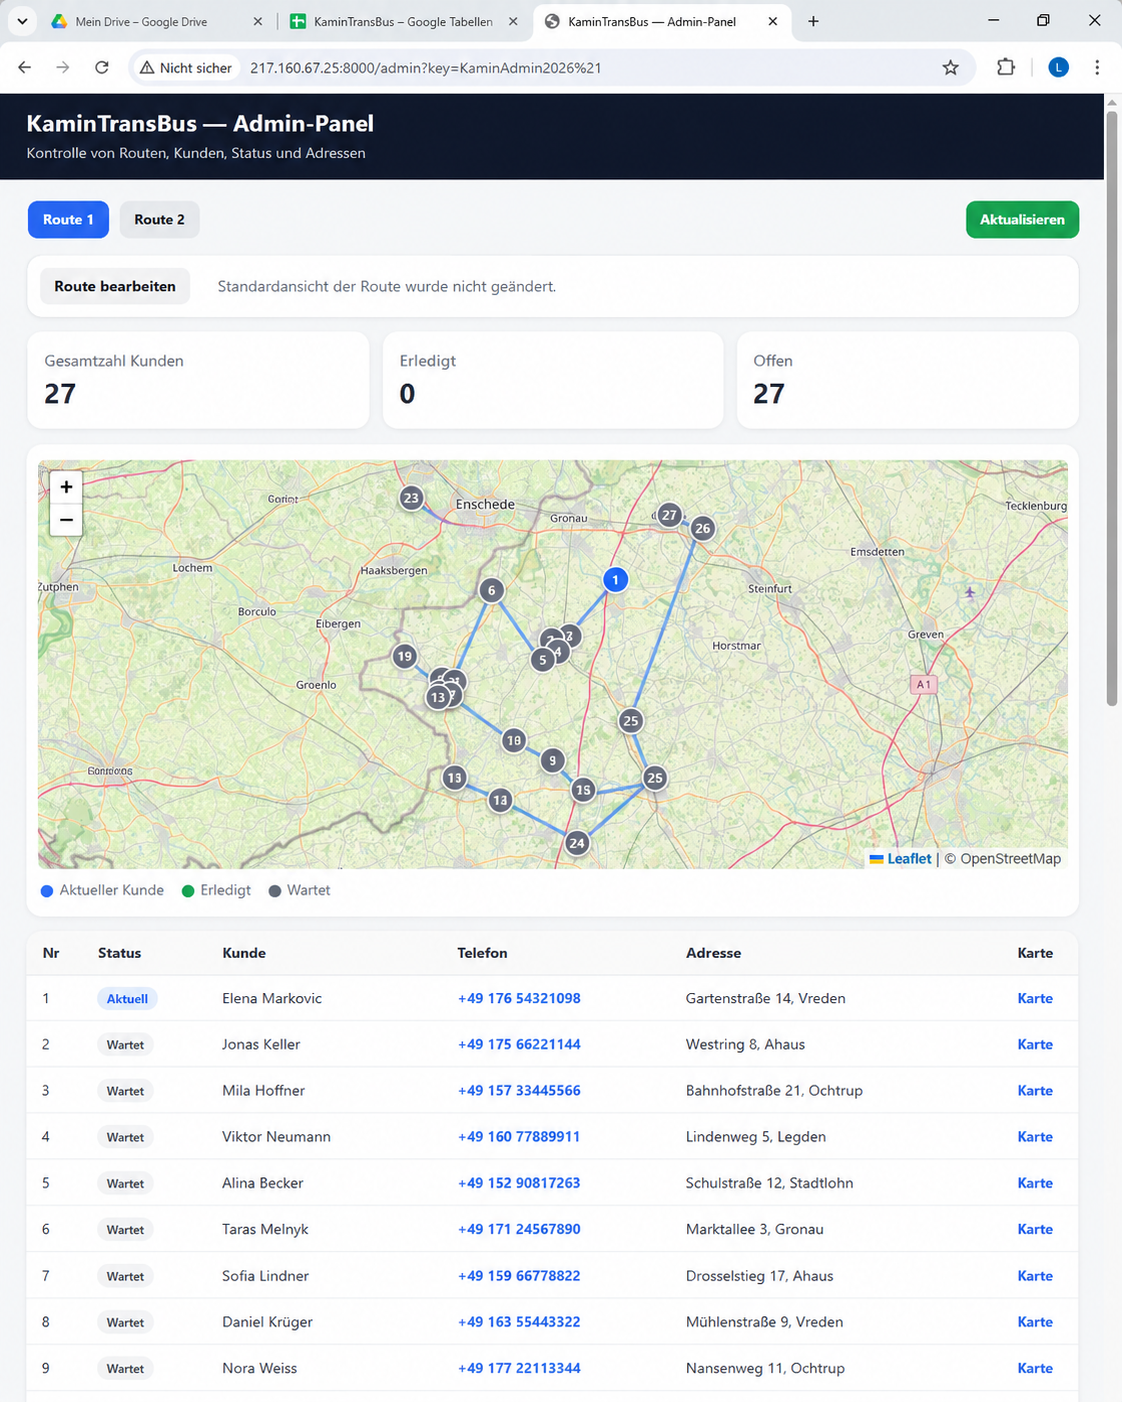Select map marker number 19
The height and width of the screenshot is (1402, 1122).
click(404, 656)
